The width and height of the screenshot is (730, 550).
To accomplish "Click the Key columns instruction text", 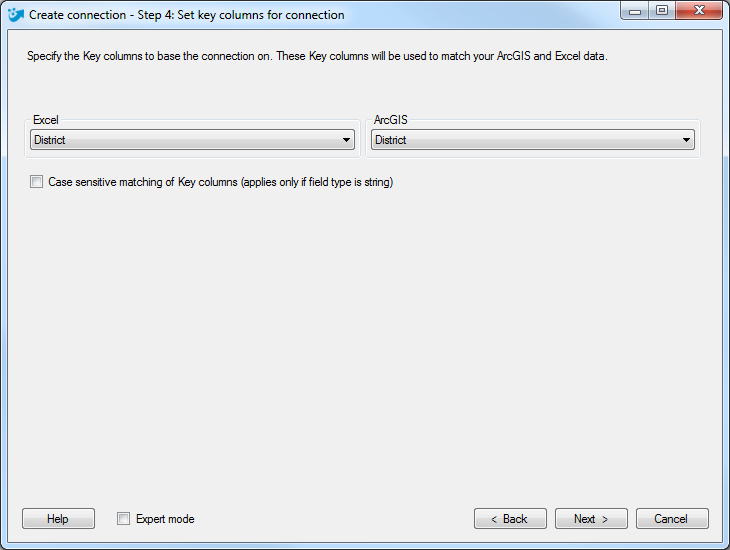I will point(317,56).
